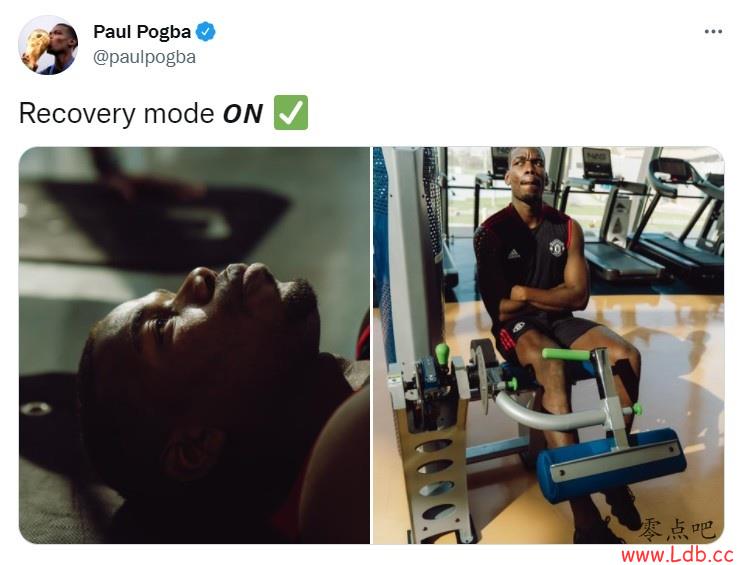Click the Paul Pogba display name
Viewport: 743px width, 565px height.
[x=142, y=32]
